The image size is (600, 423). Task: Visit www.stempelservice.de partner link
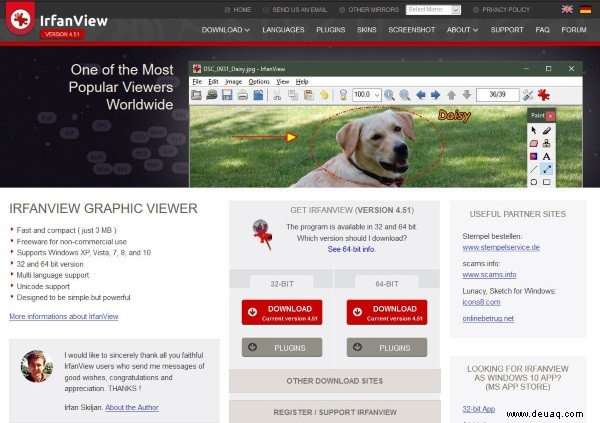[x=501, y=248]
